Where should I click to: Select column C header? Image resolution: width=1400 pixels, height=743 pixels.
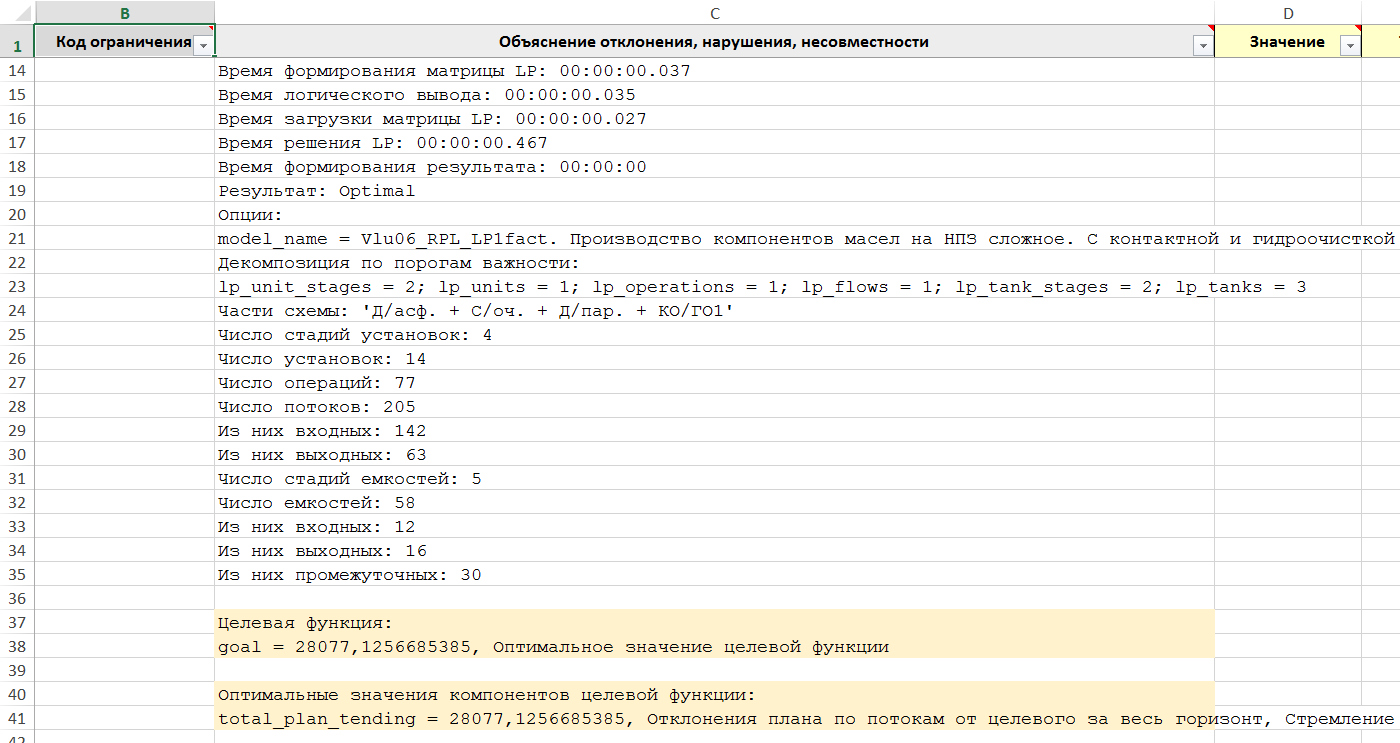pos(714,12)
